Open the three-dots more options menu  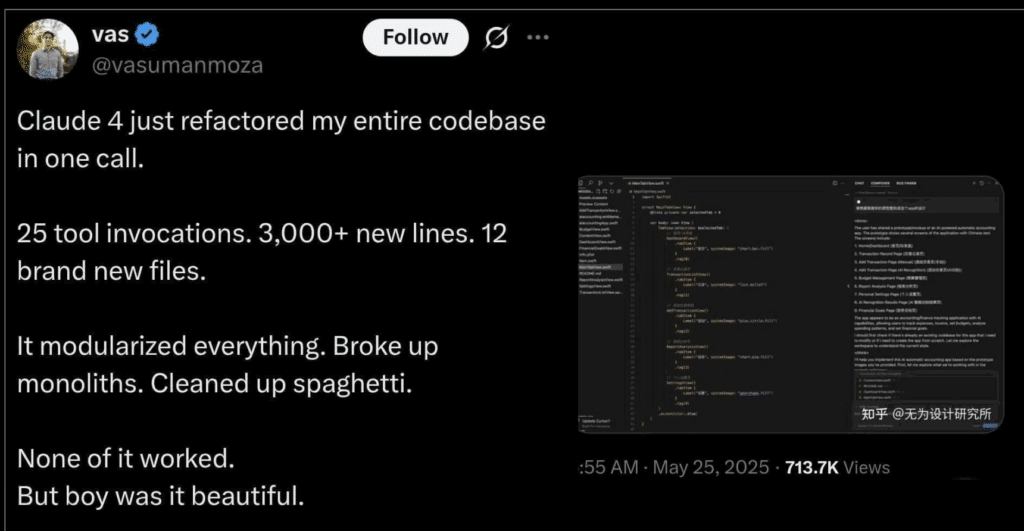pyautogui.click(x=537, y=37)
